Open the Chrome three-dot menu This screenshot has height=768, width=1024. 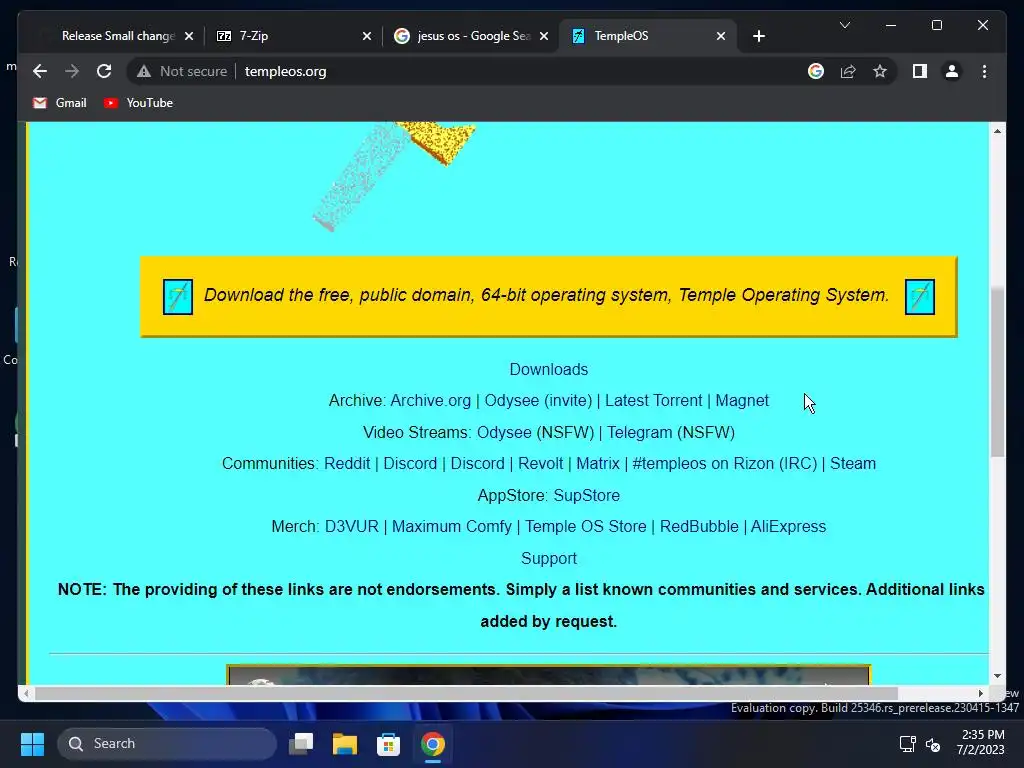tap(984, 71)
